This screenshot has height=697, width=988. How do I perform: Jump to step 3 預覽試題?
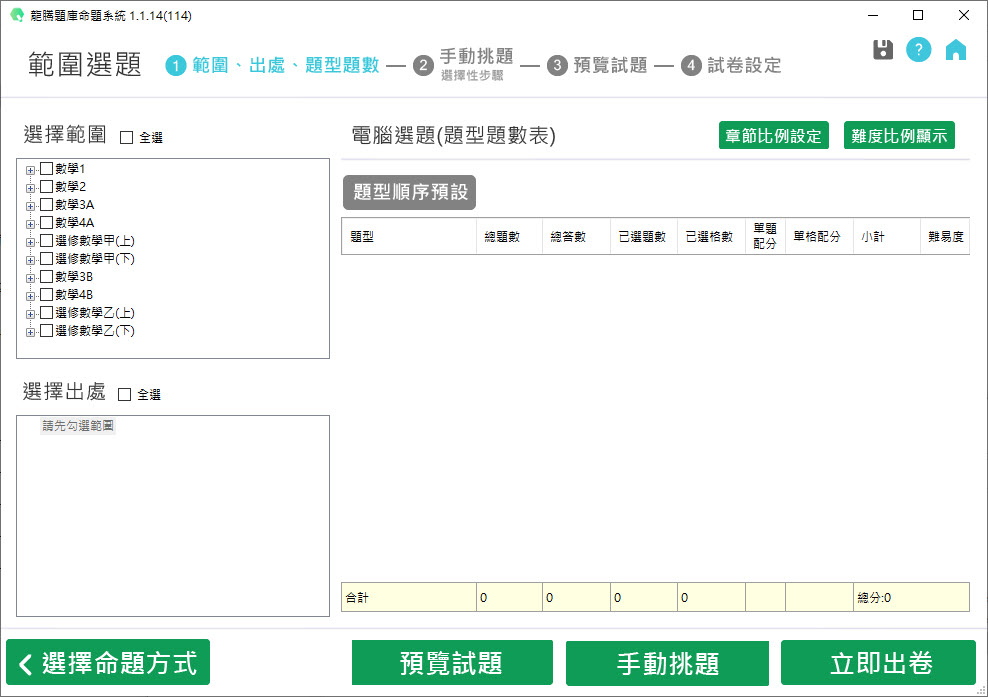click(x=598, y=66)
